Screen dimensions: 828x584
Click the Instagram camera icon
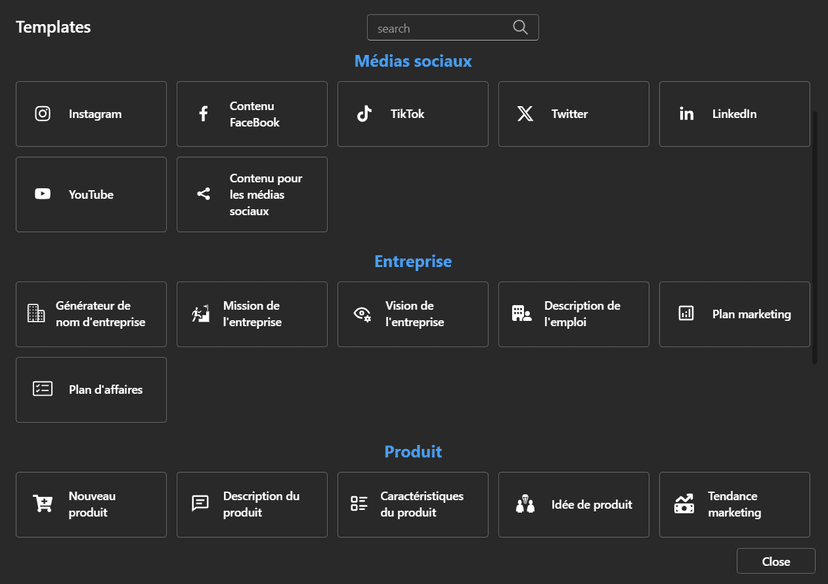43,114
